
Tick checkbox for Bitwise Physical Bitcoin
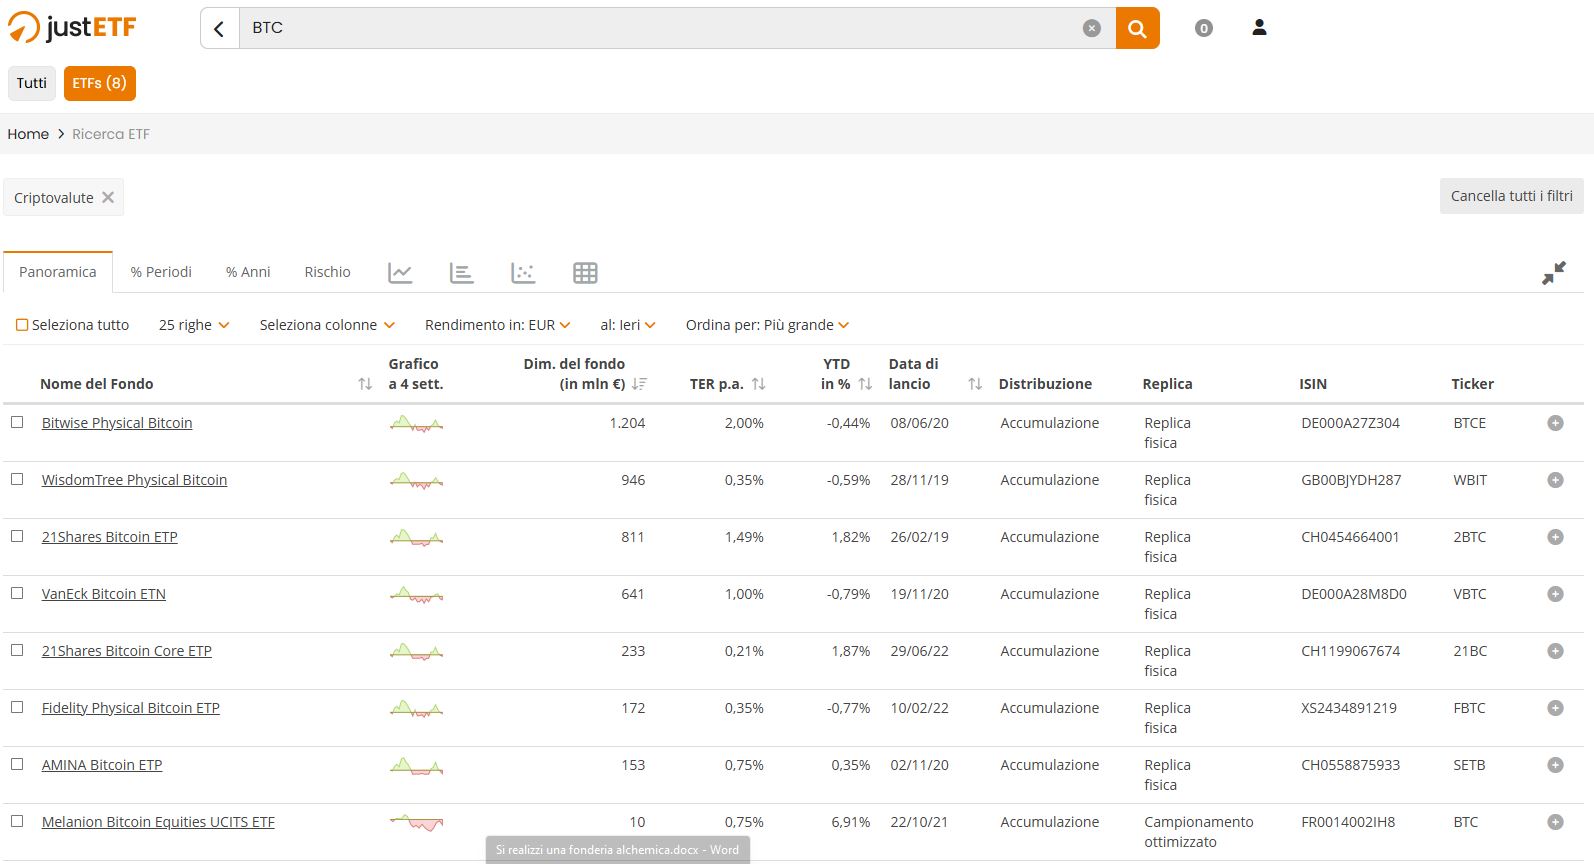click(x=17, y=422)
